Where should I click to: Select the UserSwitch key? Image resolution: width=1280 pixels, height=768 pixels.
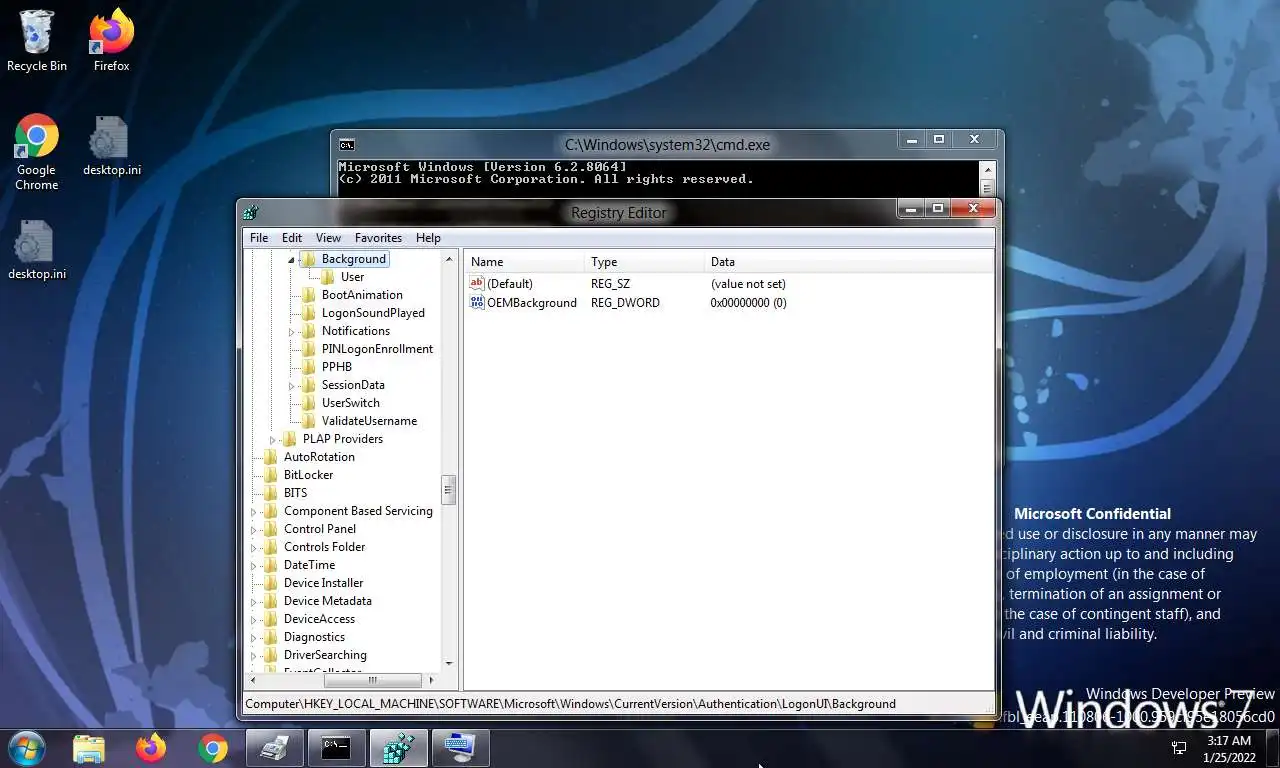click(351, 403)
